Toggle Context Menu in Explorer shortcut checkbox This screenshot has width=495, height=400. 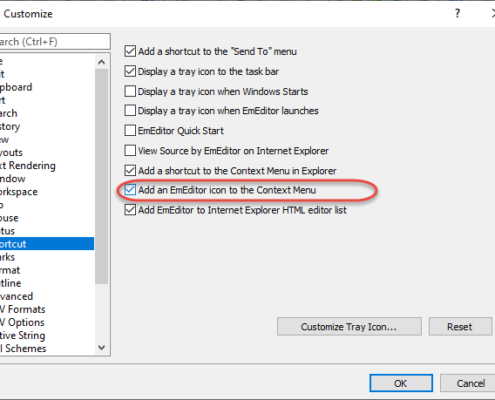130,170
